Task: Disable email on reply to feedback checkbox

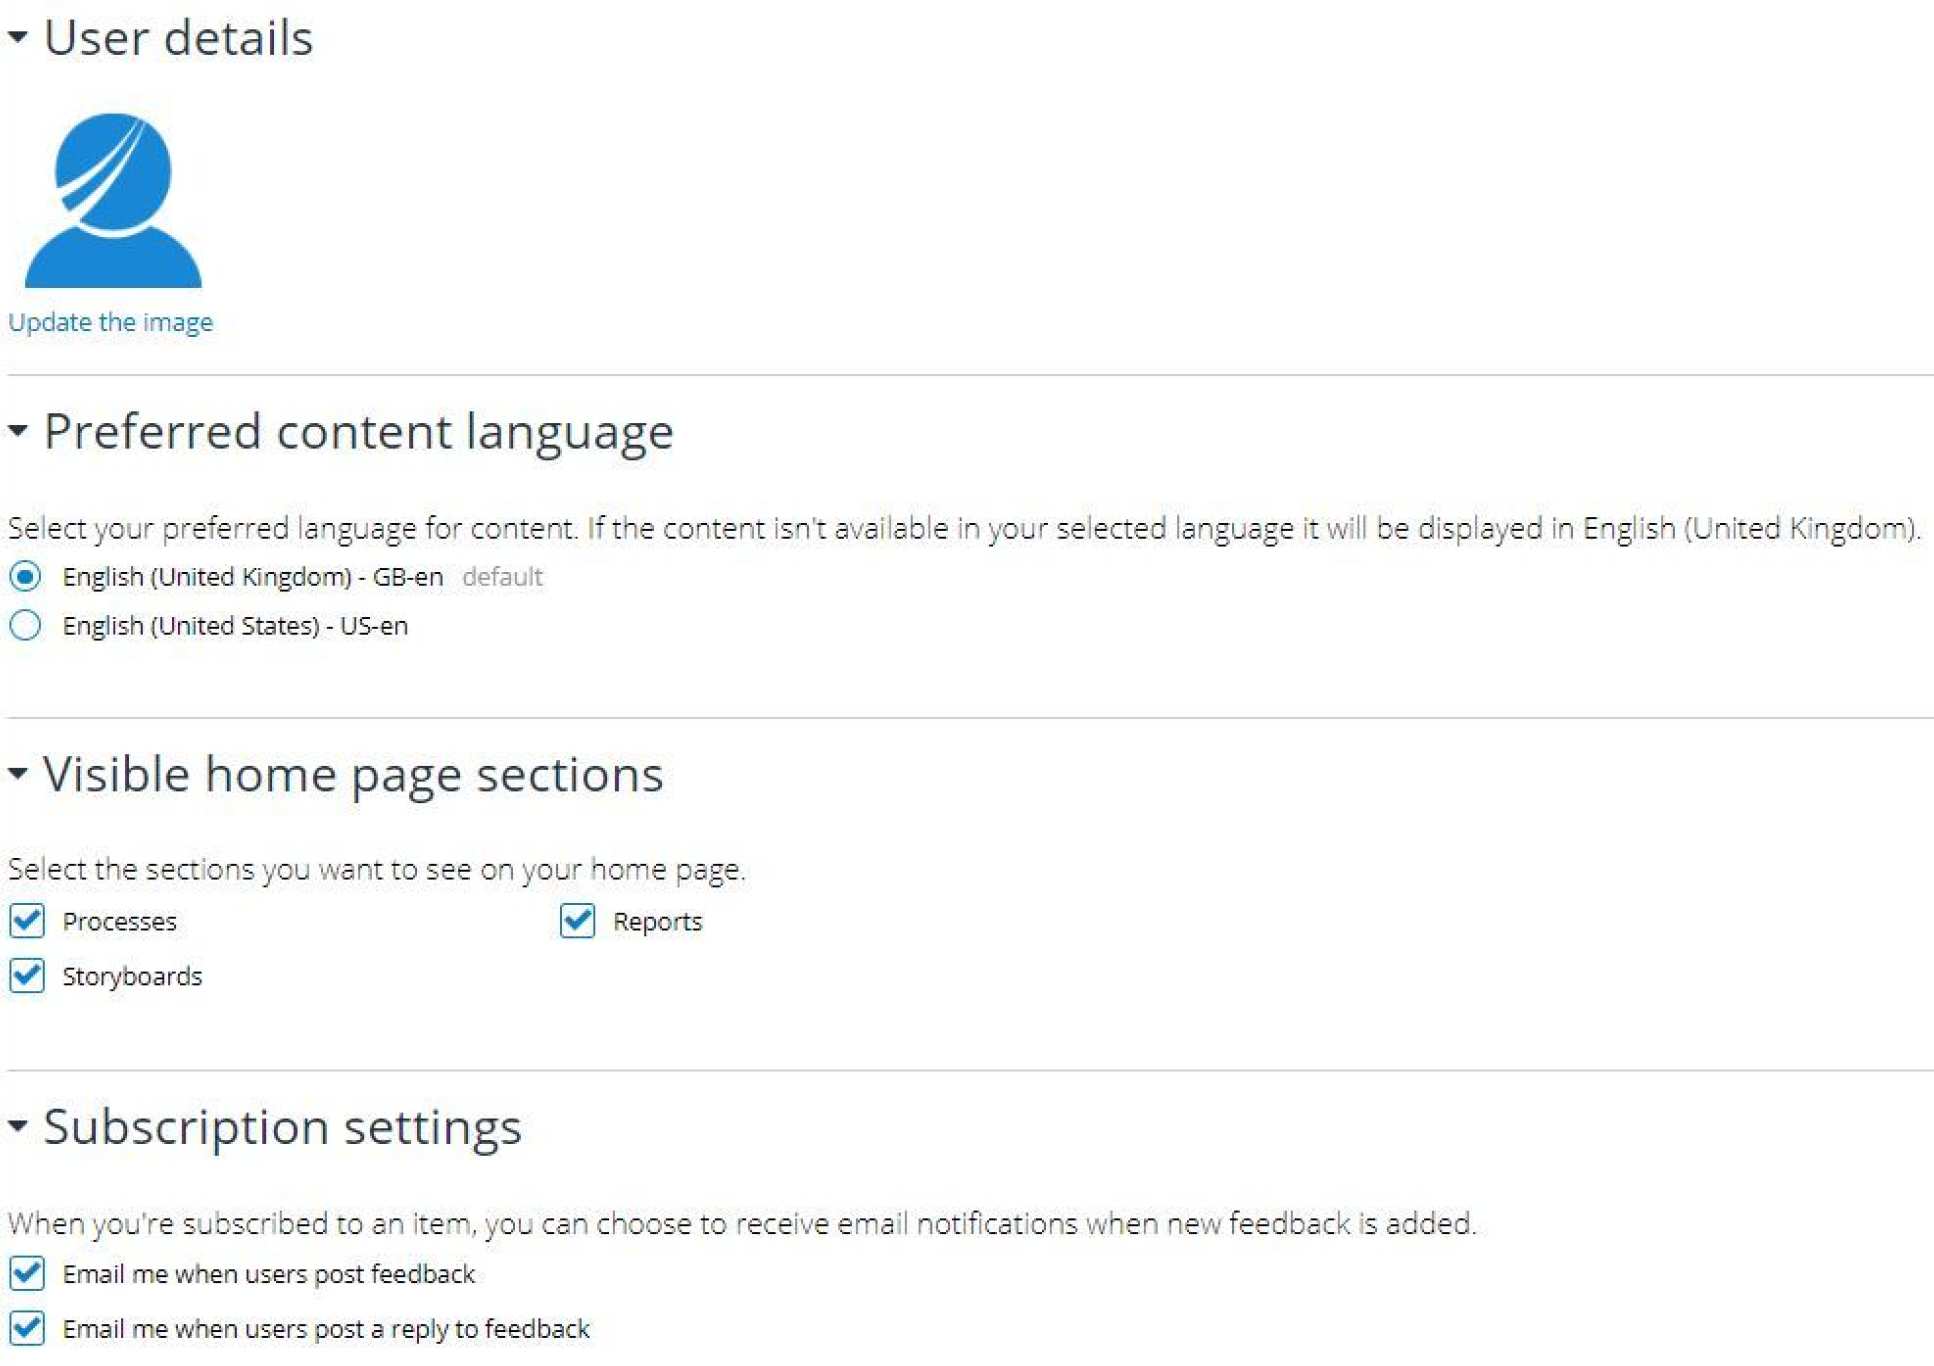Action: click(x=27, y=1328)
